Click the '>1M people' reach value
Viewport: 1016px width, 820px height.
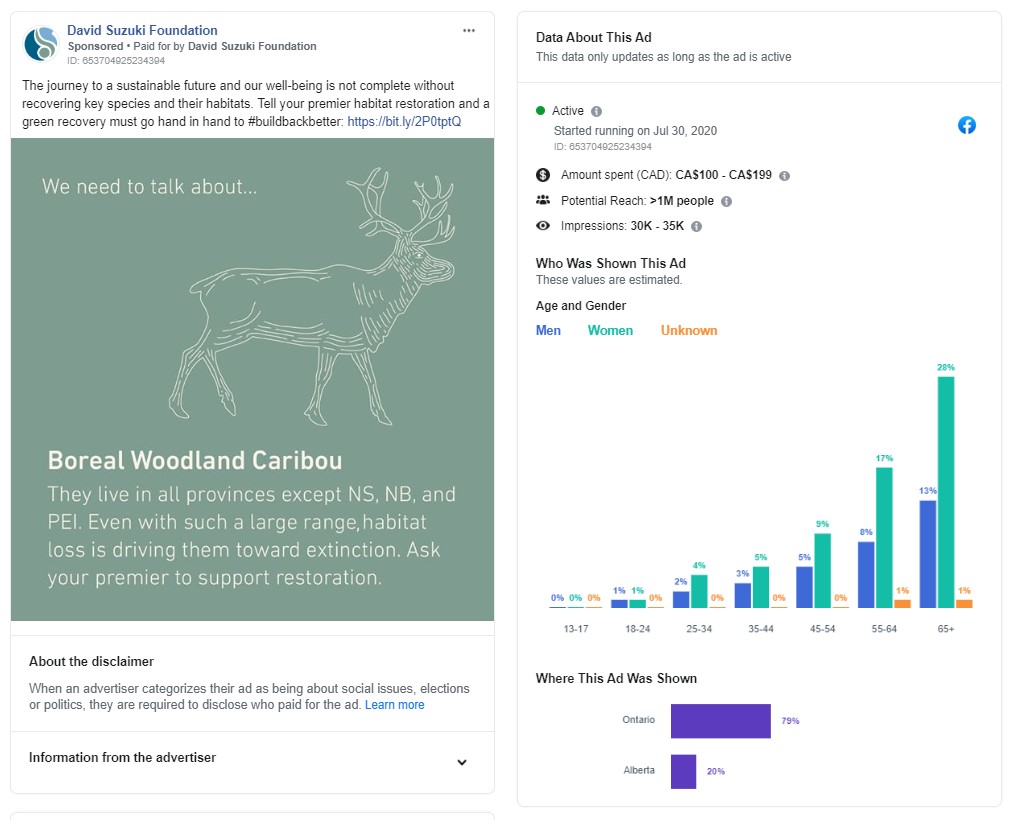[682, 201]
